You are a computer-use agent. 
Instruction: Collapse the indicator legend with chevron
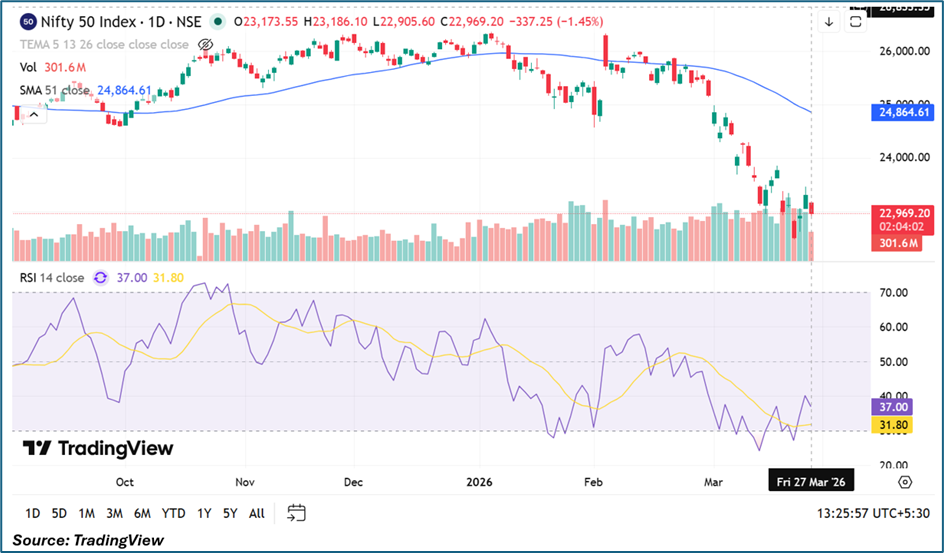click(x=31, y=115)
